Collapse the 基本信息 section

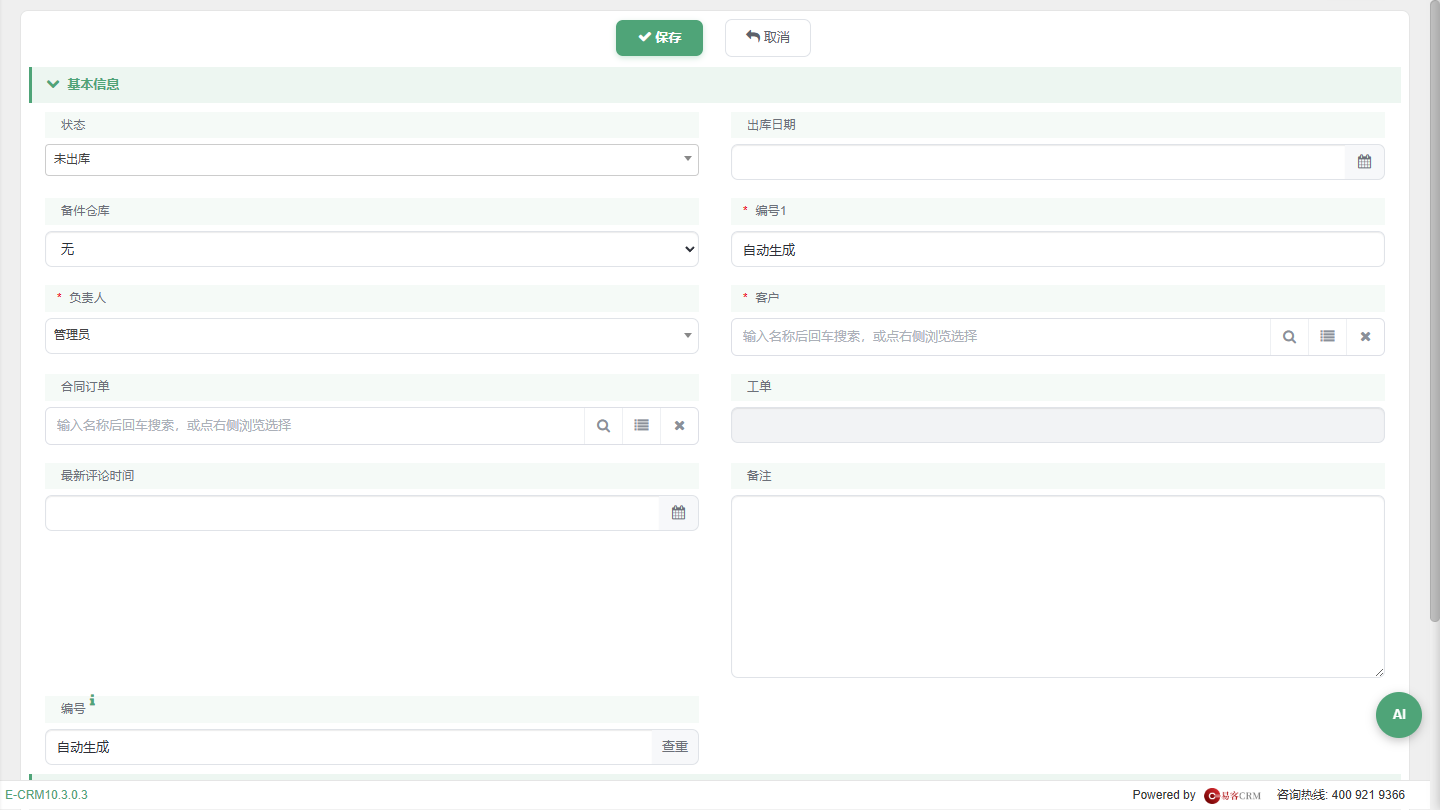coord(53,85)
